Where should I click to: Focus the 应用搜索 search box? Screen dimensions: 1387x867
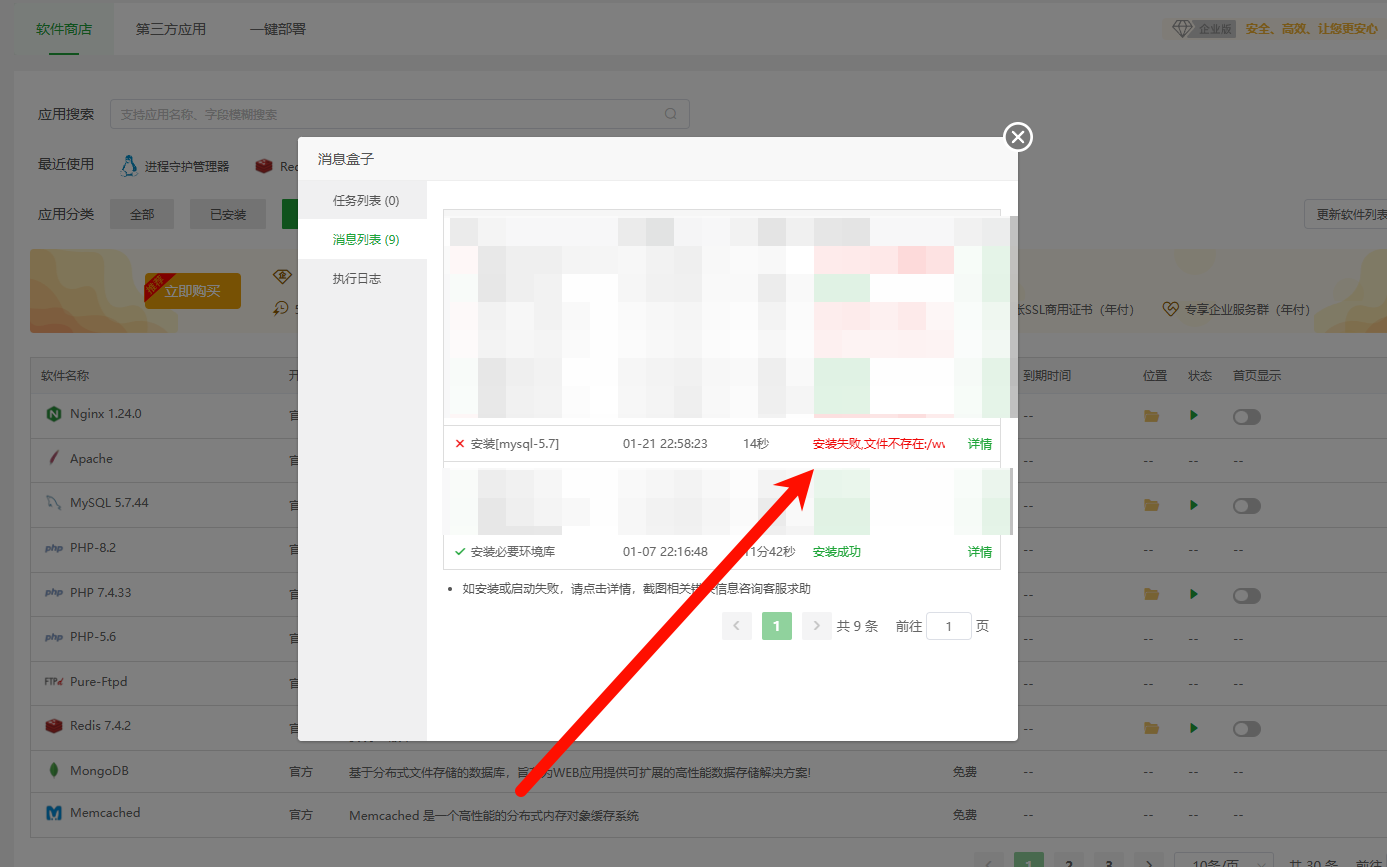(400, 114)
